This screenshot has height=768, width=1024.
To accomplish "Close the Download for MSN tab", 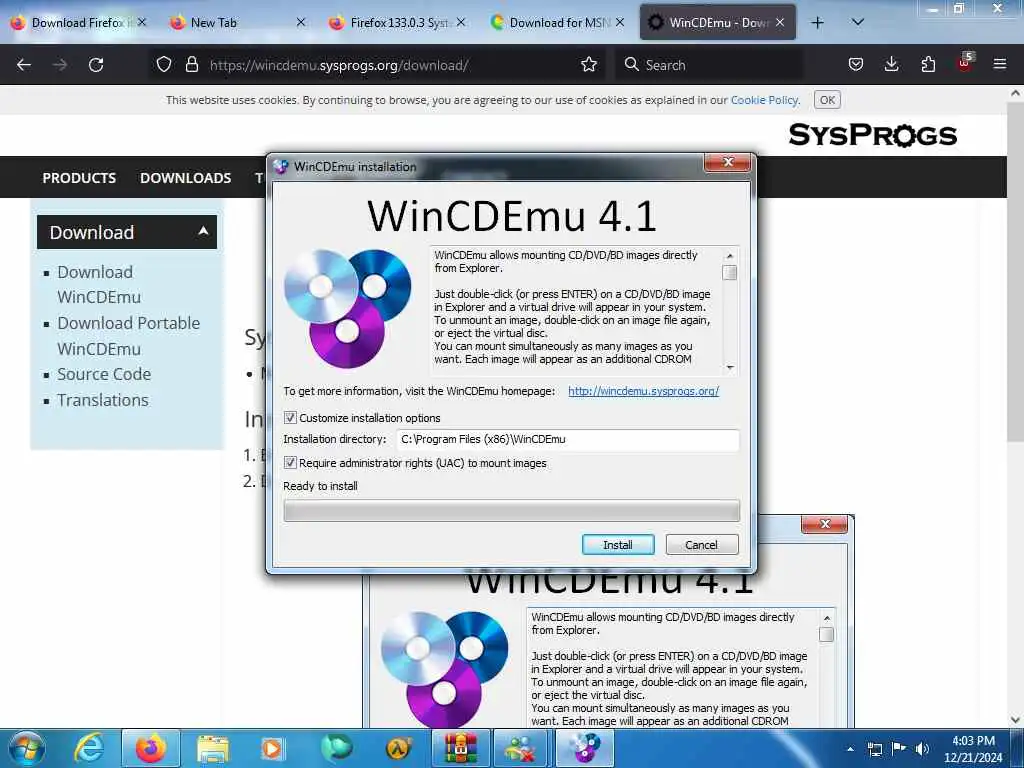I will click(x=620, y=23).
